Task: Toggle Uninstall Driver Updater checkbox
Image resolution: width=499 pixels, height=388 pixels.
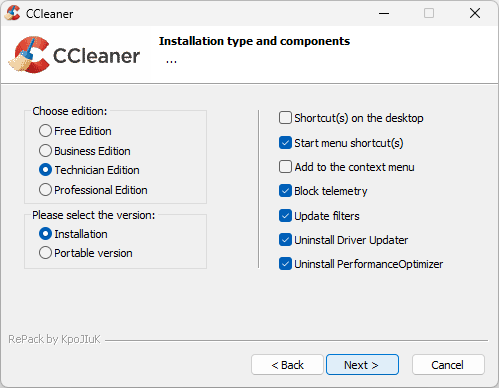Action: [x=285, y=240]
